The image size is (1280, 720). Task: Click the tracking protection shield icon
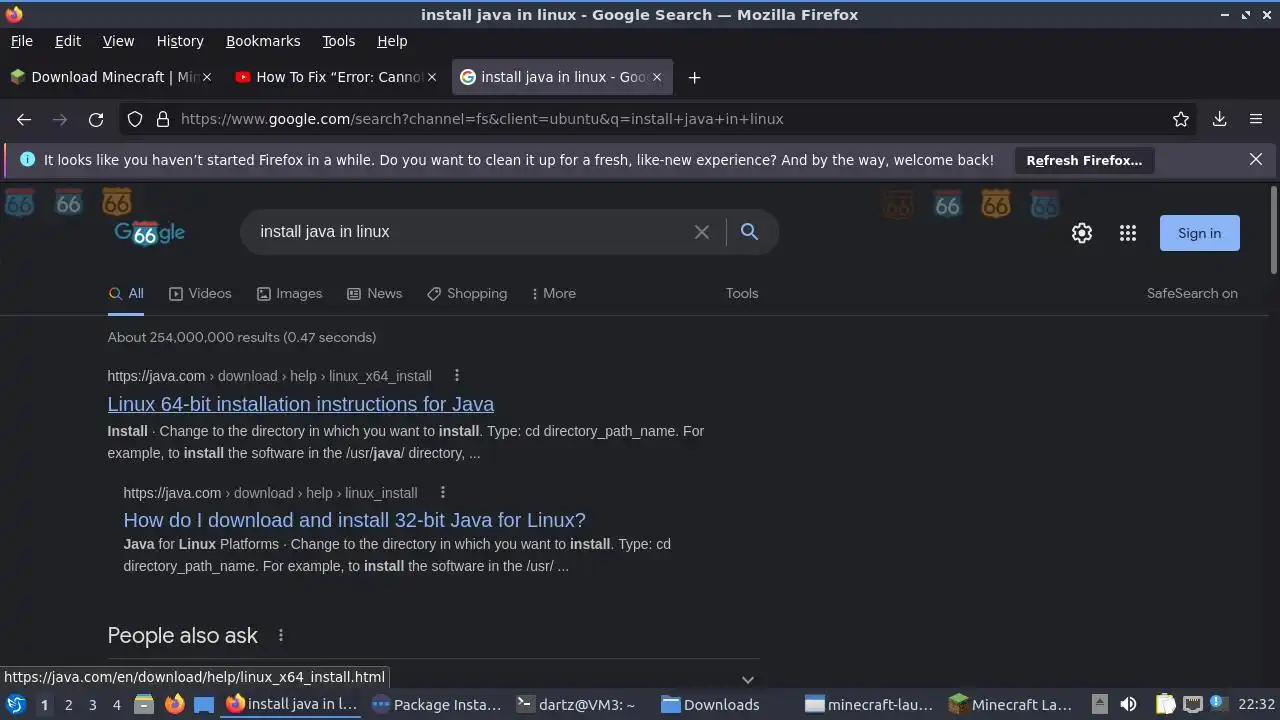(135, 119)
